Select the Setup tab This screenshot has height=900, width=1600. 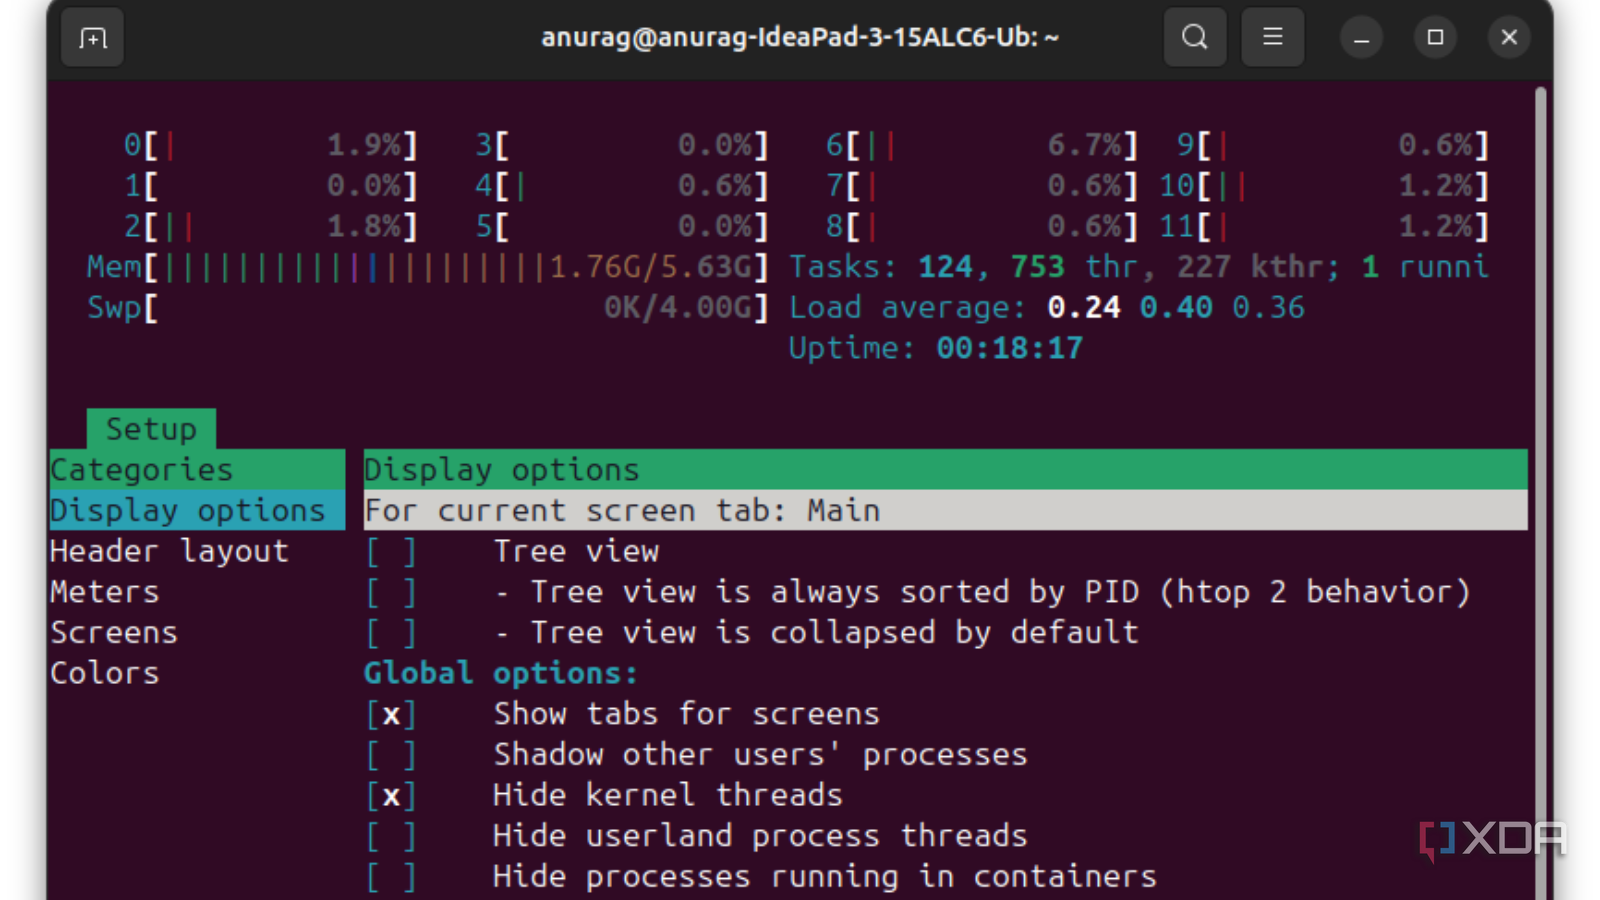point(151,429)
